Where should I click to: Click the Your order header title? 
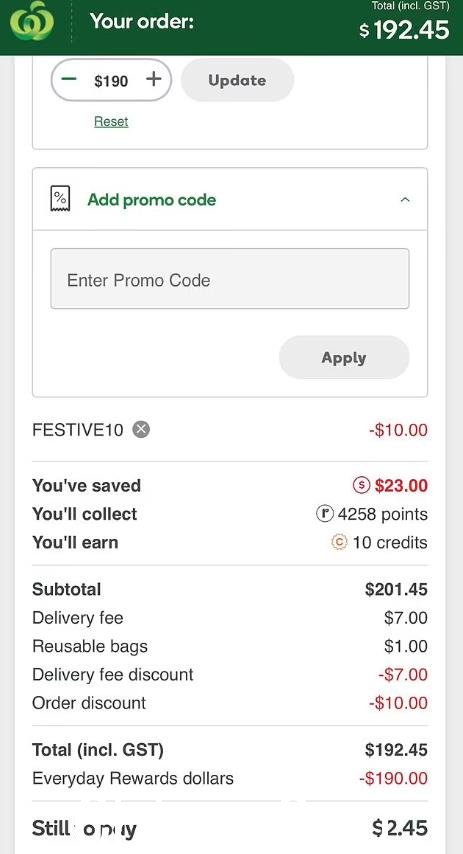tap(142, 22)
